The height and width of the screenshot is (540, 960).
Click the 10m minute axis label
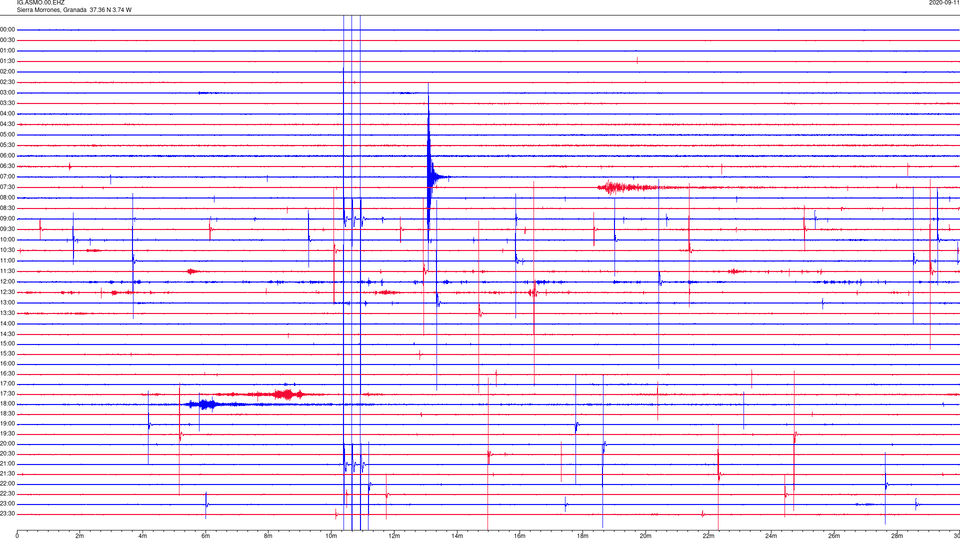coord(331,536)
